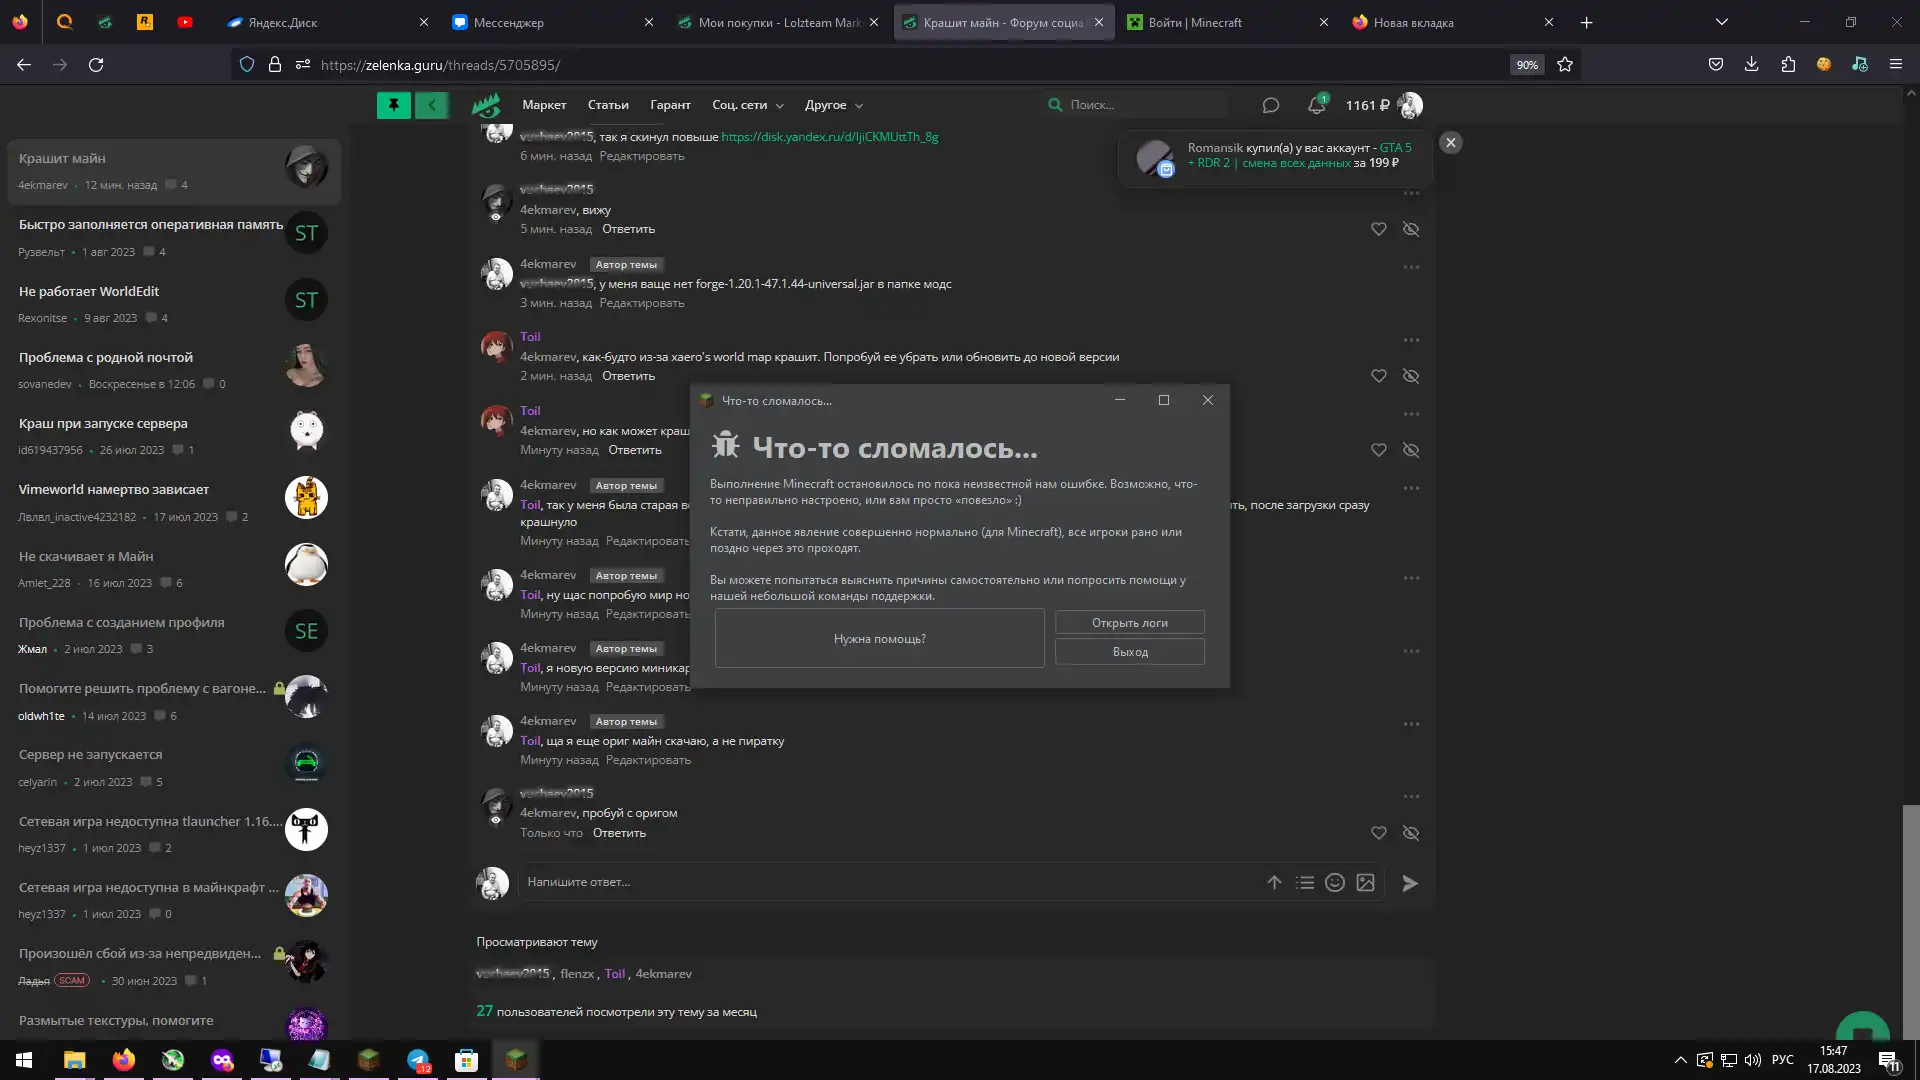Toggle the crossed-eye icon on the last reply
This screenshot has height=1080, width=1920.
[x=1411, y=833]
